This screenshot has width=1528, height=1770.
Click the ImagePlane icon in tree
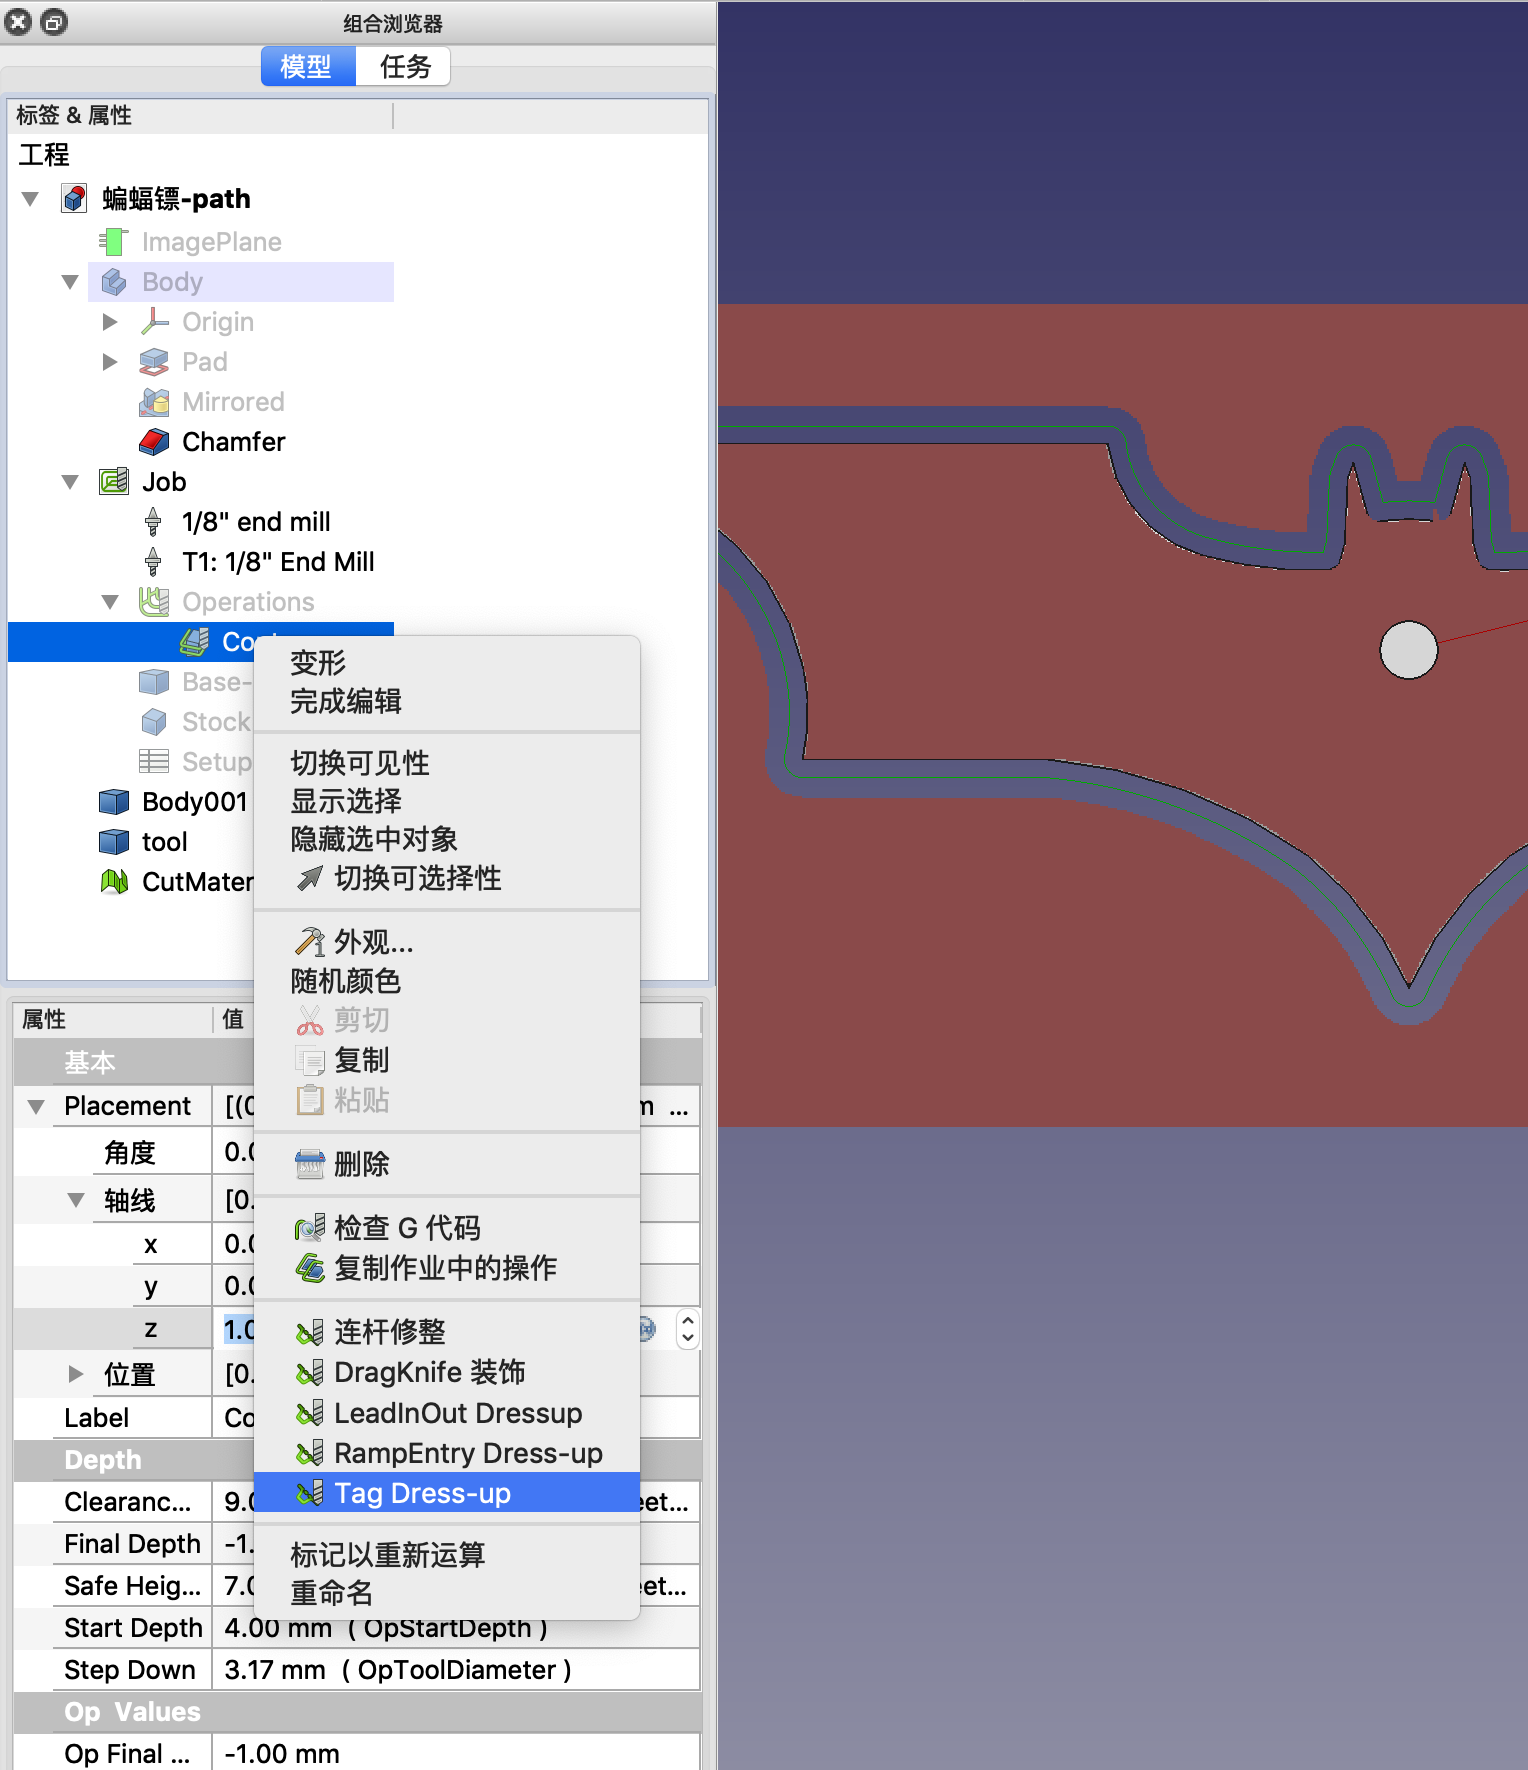tap(114, 241)
